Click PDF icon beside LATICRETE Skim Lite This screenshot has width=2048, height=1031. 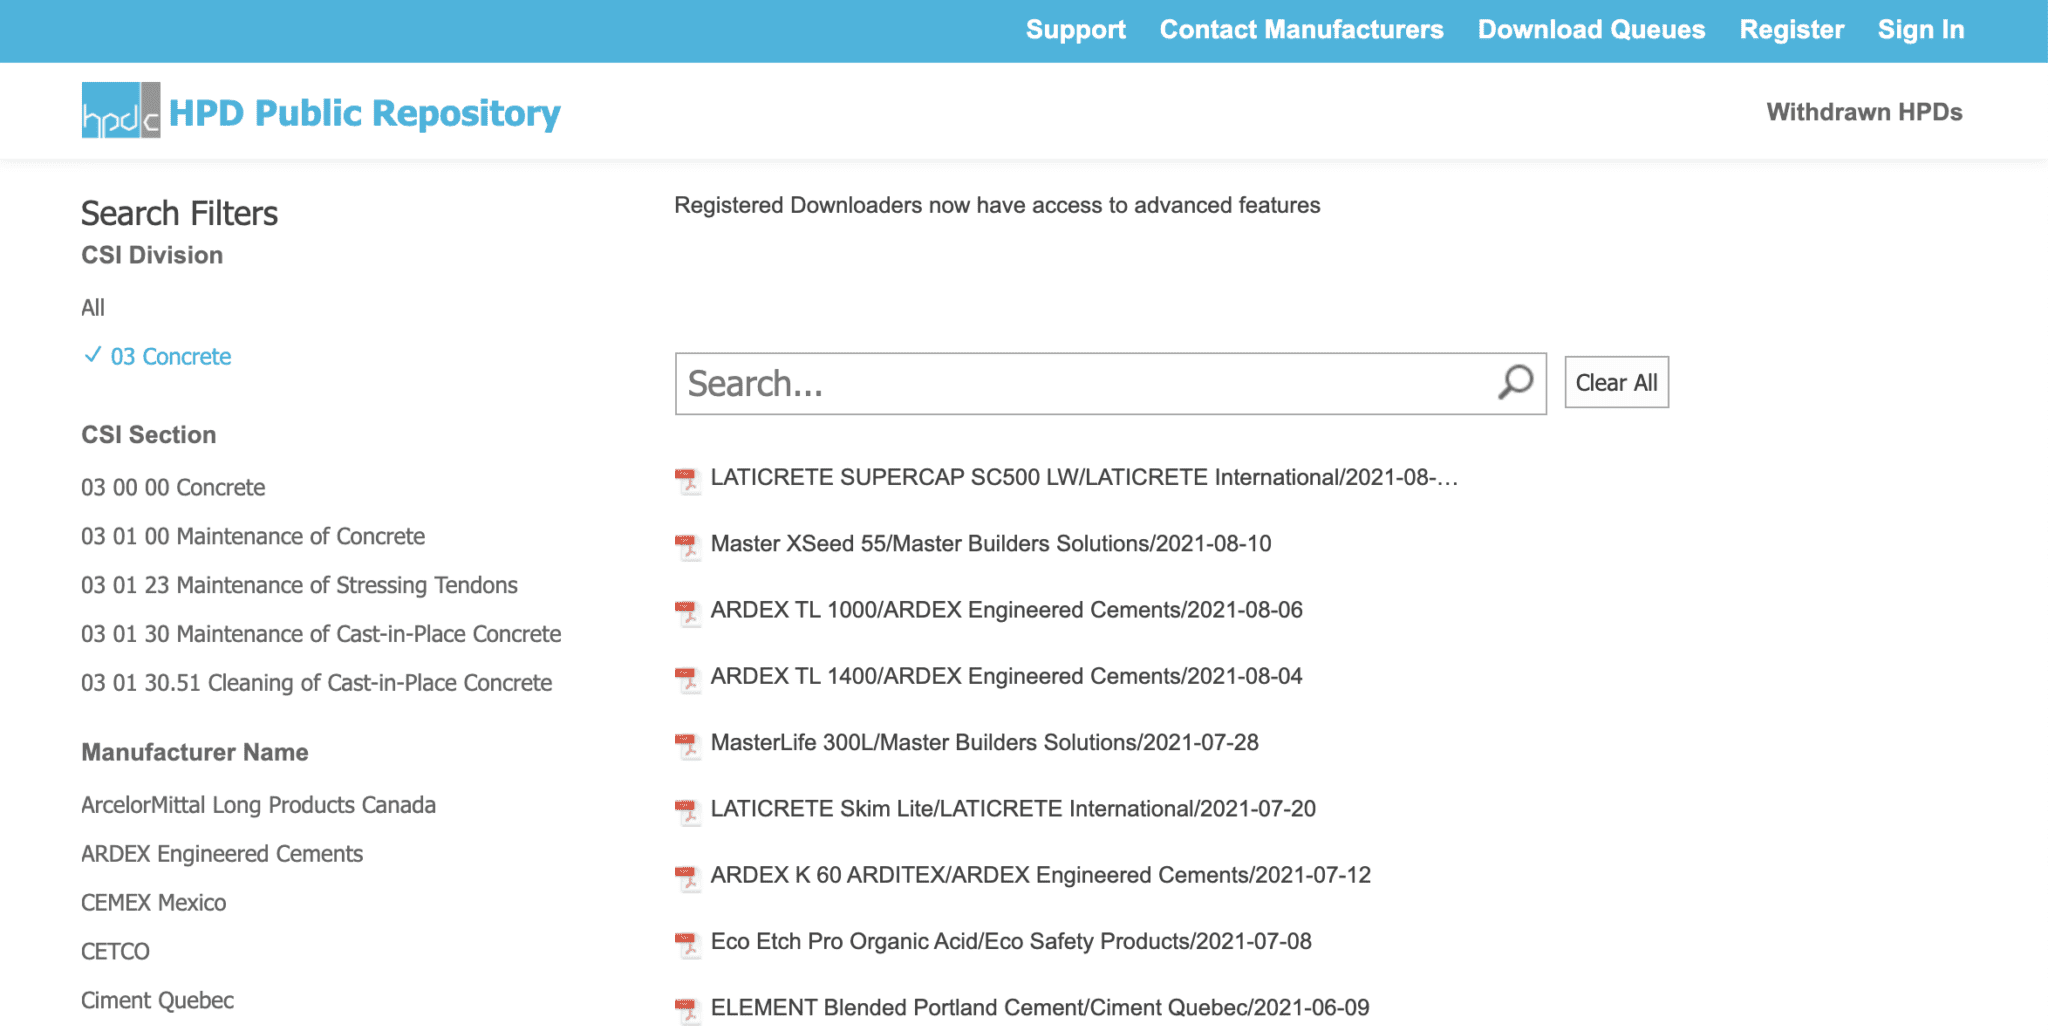(687, 811)
